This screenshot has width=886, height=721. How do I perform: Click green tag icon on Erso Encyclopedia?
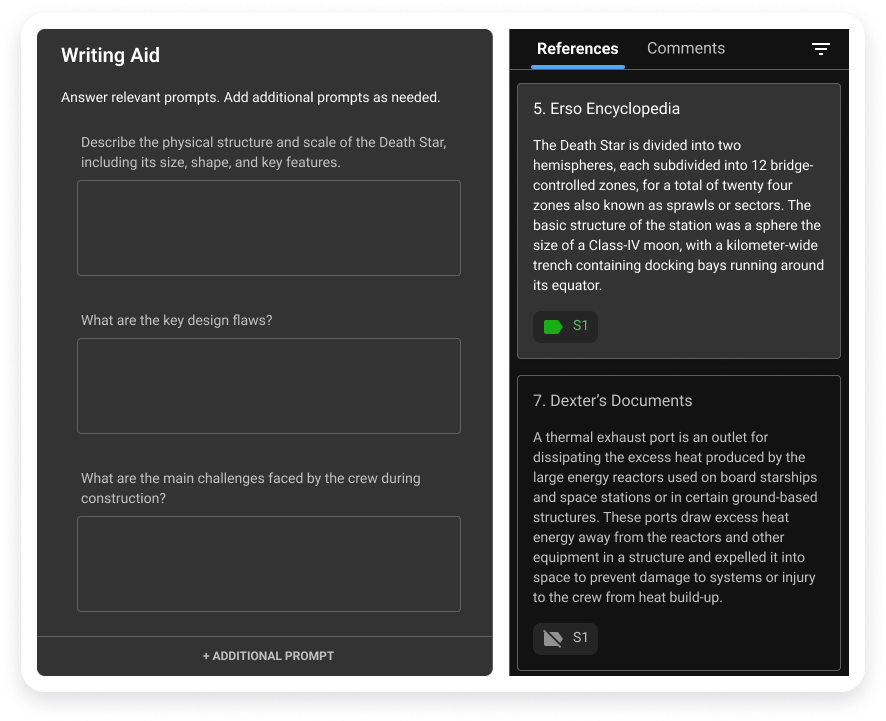tap(553, 327)
